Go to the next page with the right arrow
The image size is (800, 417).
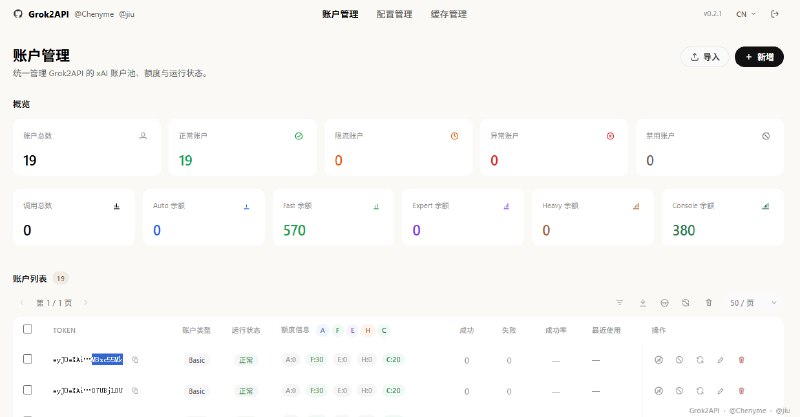coord(85,303)
